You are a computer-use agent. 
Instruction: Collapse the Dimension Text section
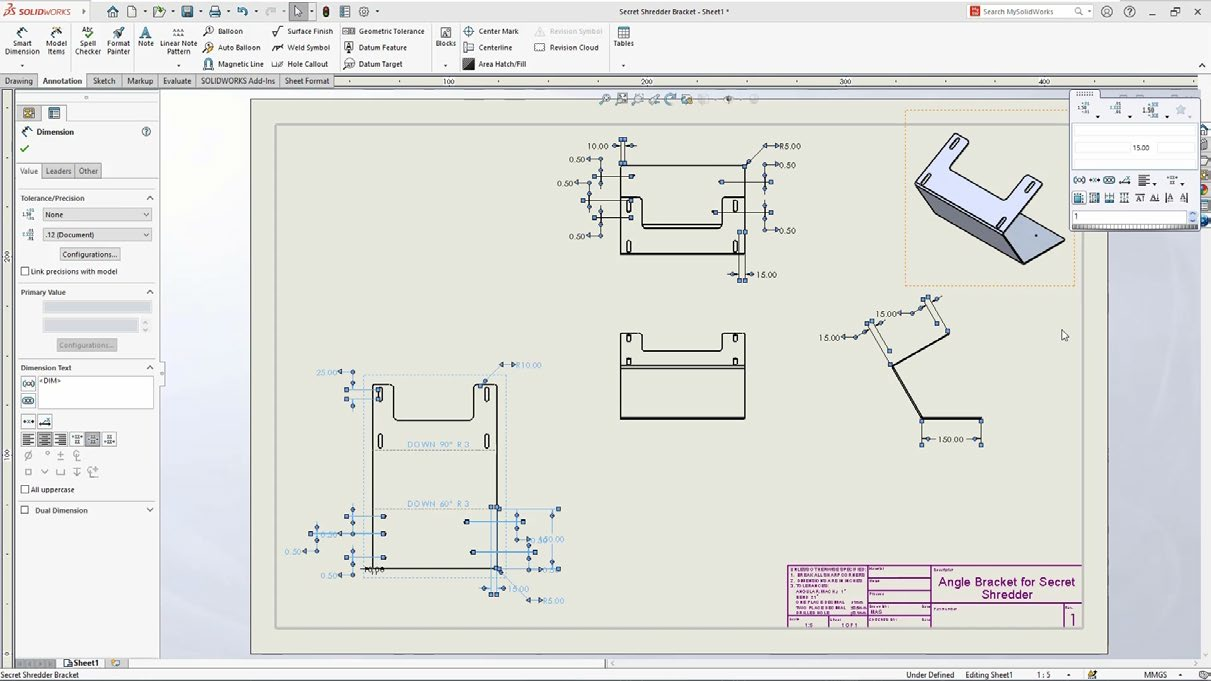[150, 368]
